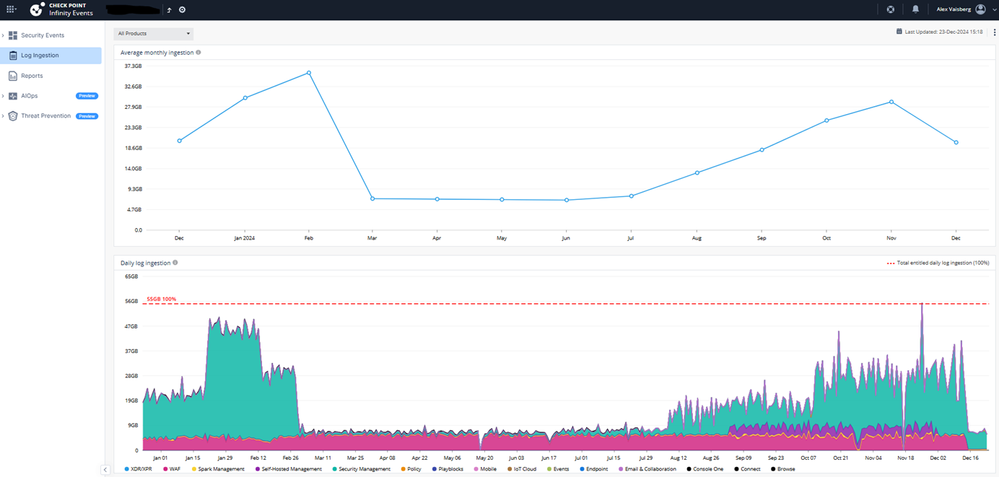Click info icon beside Average monthly ingestion
This screenshot has width=999, height=477.
[x=198, y=52]
